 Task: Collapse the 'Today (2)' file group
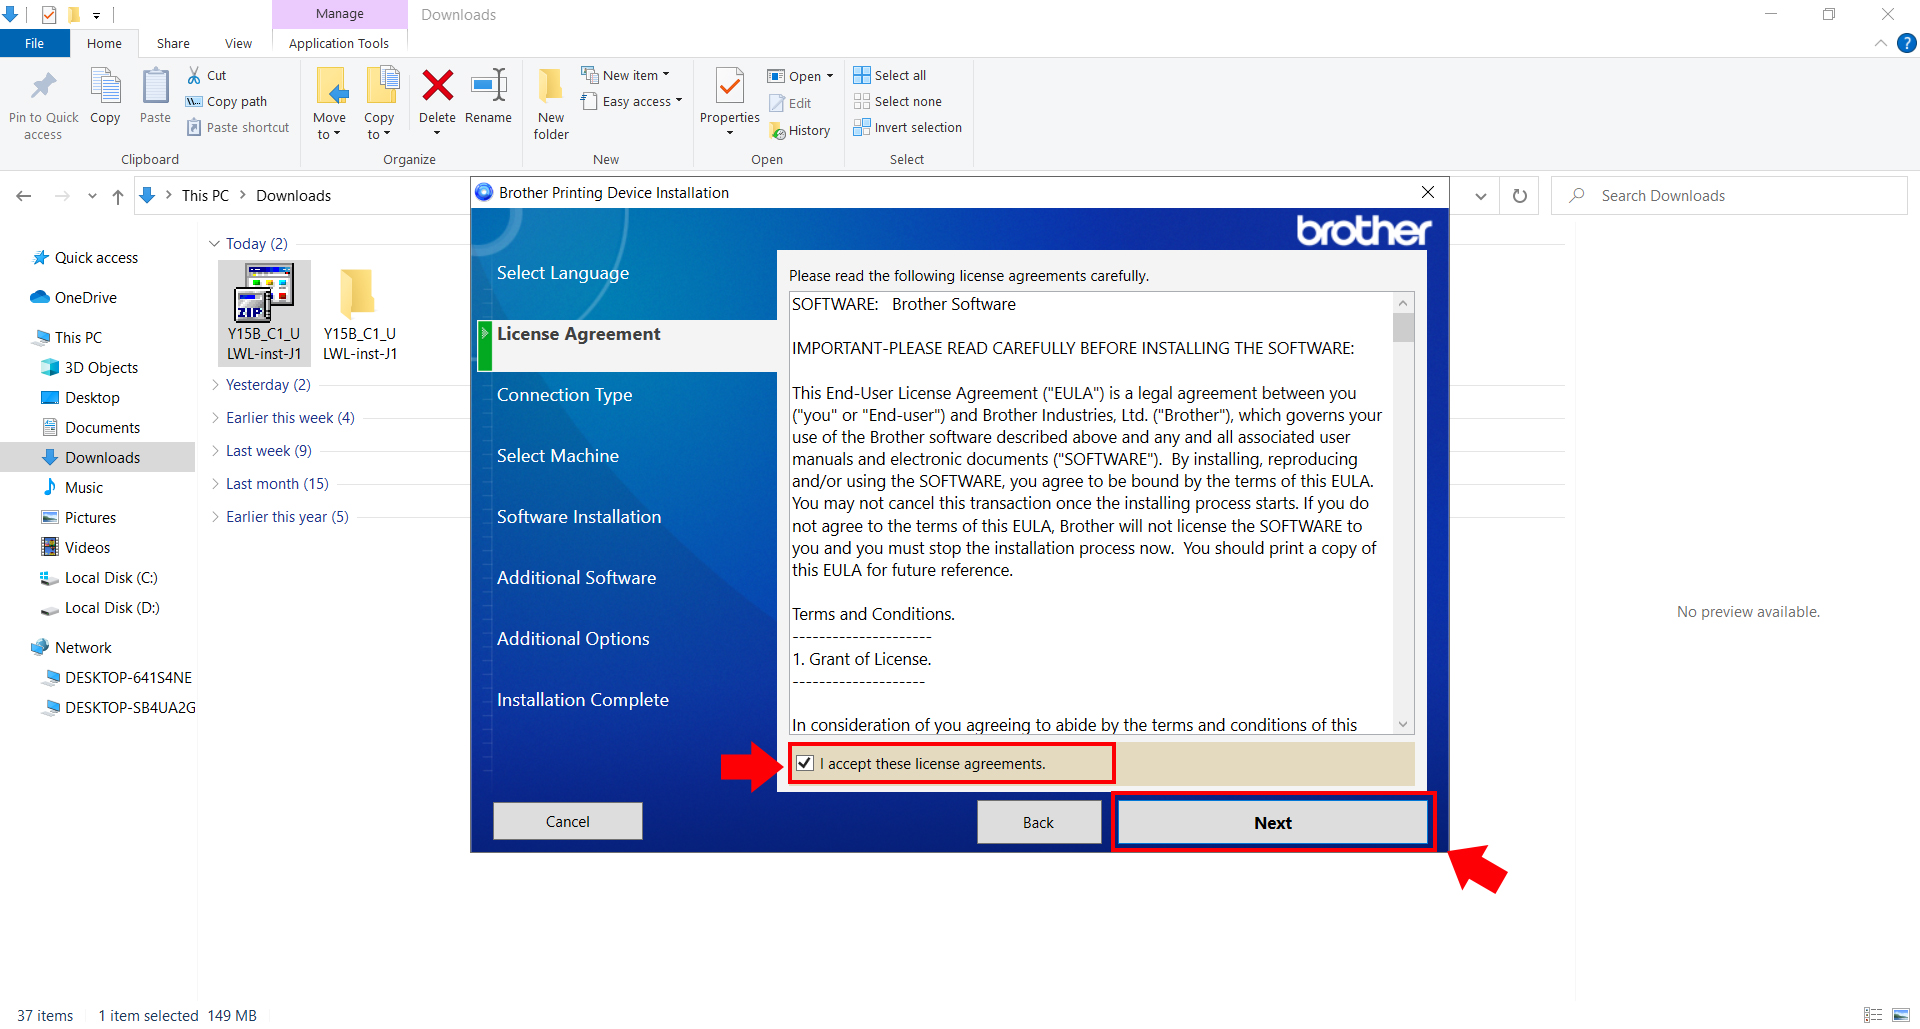(x=214, y=243)
